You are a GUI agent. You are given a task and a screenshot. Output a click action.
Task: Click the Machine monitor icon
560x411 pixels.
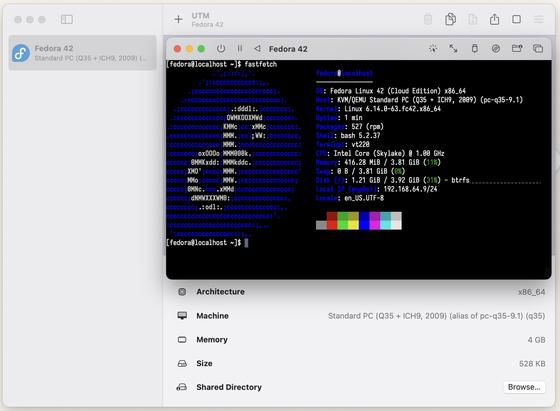point(182,316)
